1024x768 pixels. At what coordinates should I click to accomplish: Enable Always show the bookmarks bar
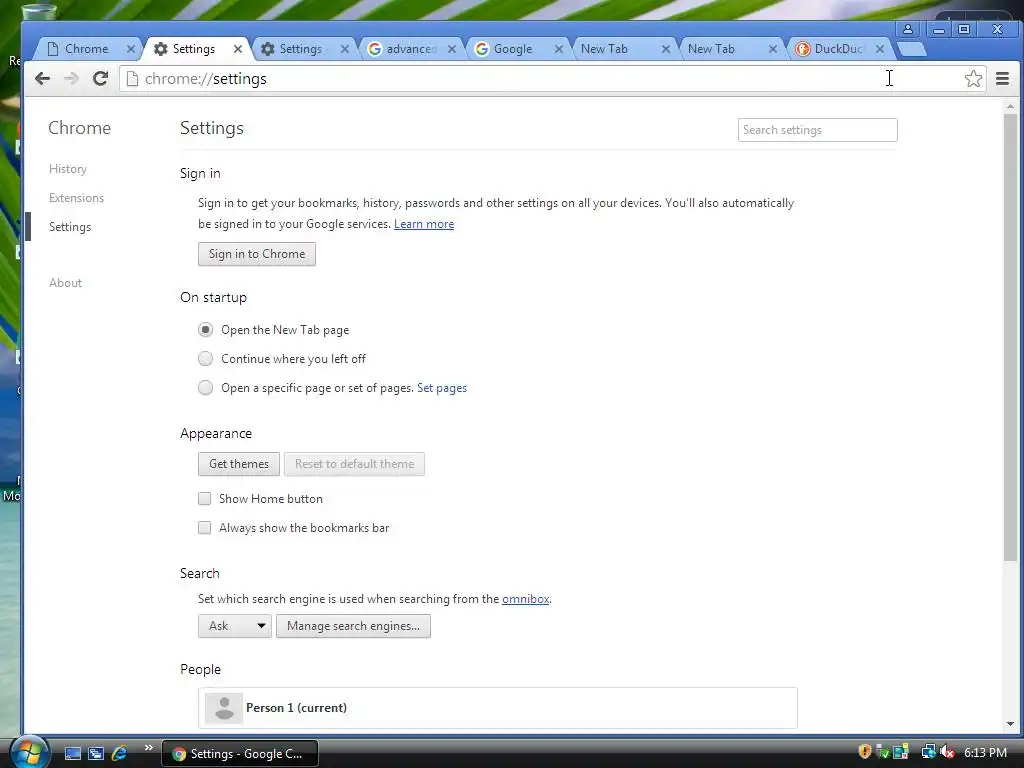pyautogui.click(x=204, y=528)
